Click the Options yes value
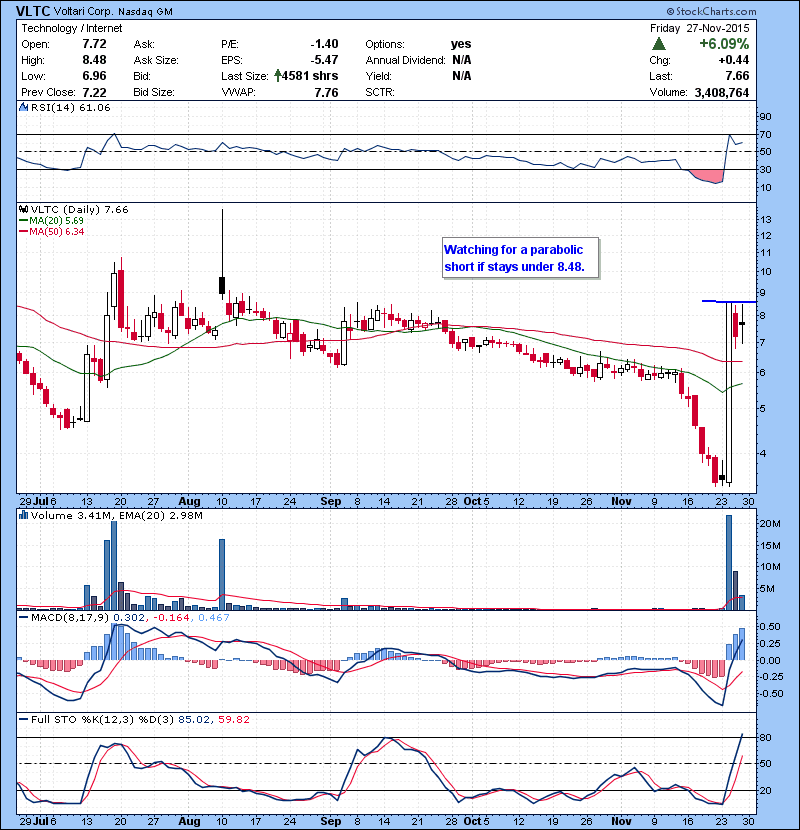This screenshot has width=800, height=830. [461, 44]
